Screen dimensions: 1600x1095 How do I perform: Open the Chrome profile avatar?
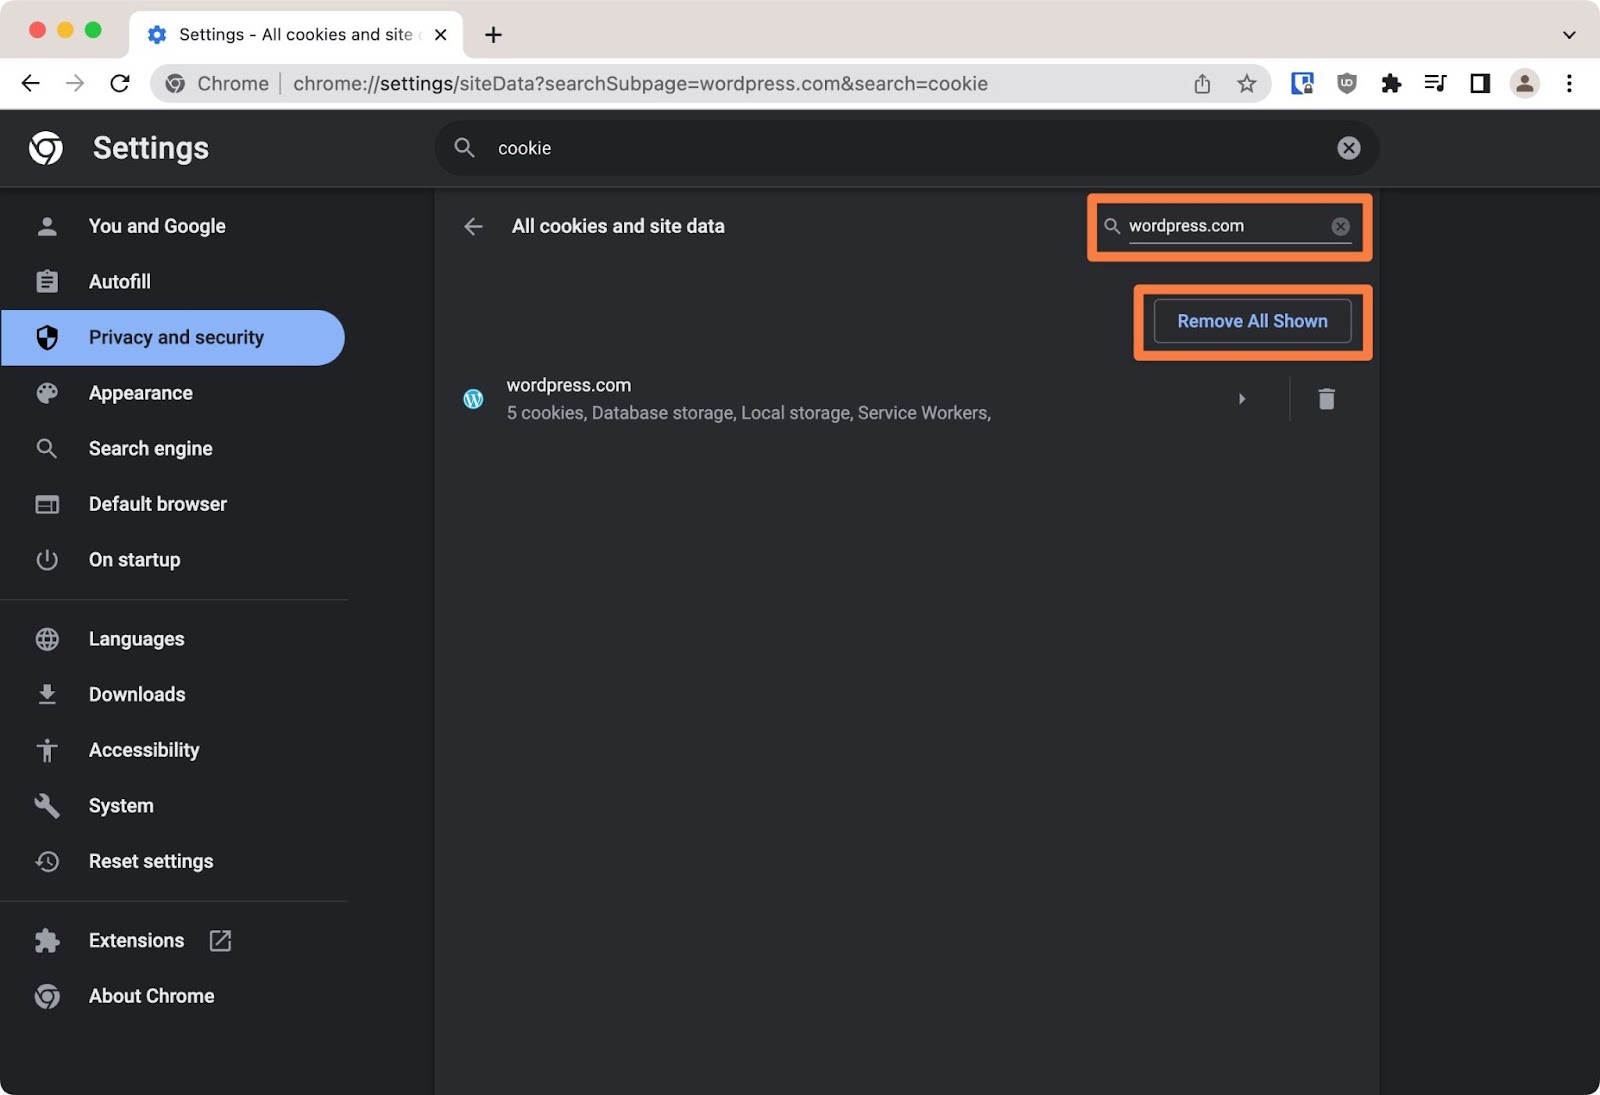[1523, 83]
